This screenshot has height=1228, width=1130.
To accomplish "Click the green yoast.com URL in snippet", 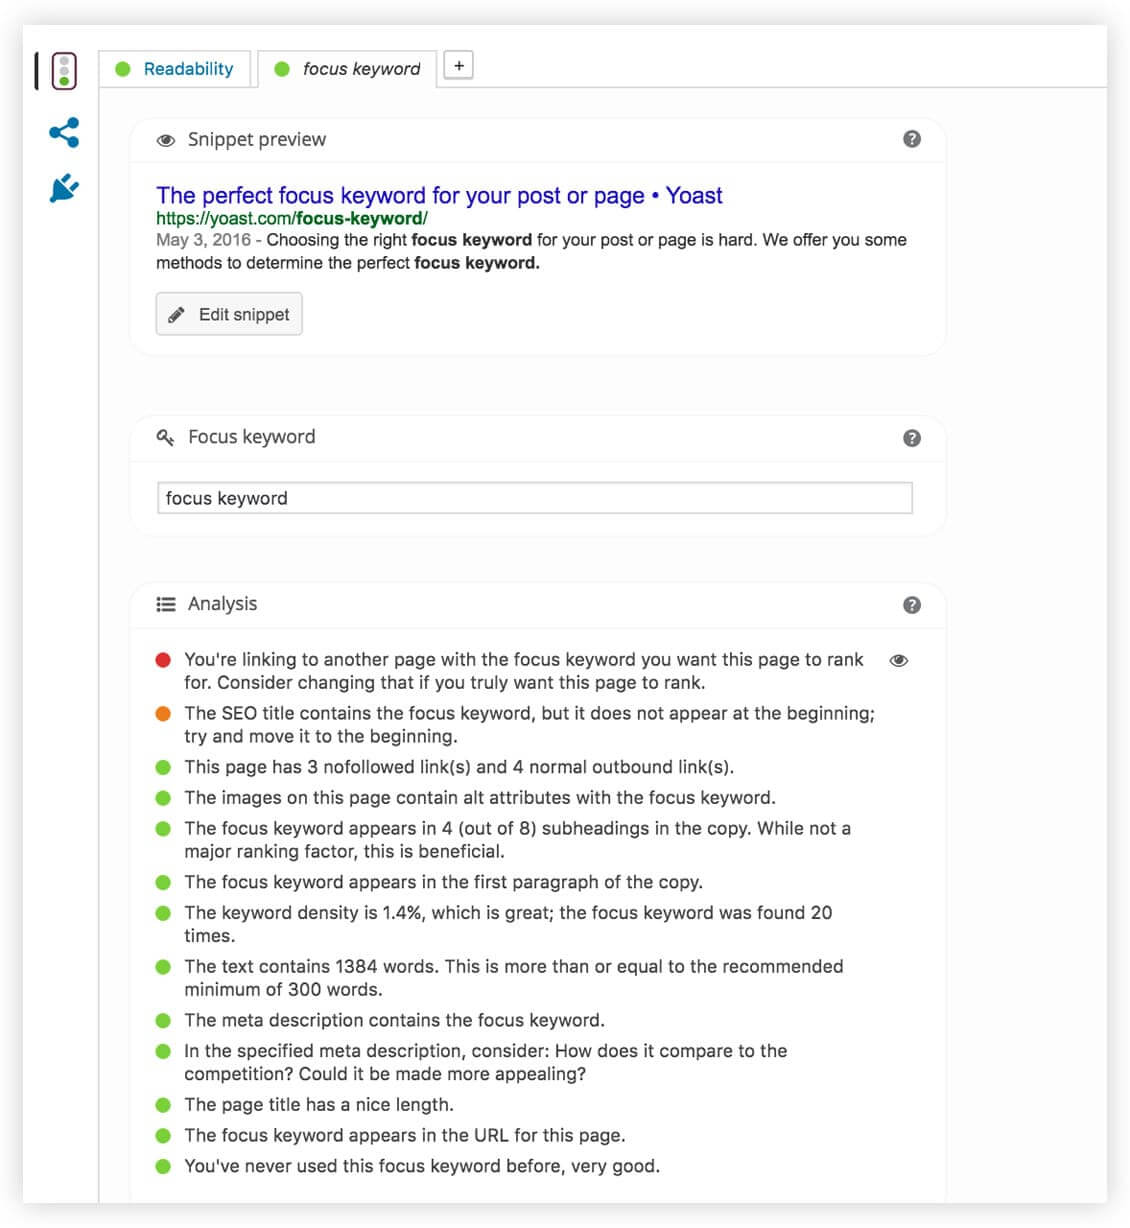I will pos(292,218).
